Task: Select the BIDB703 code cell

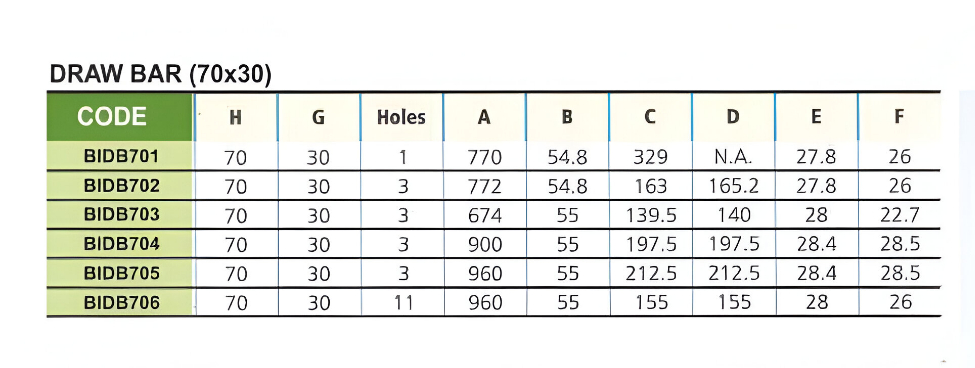Action: [x=120, y=214]
